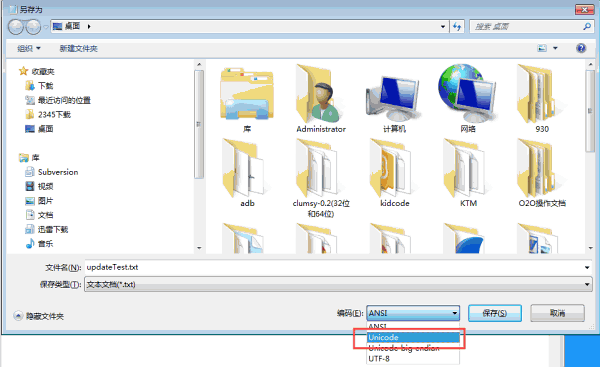This screenshot has width=600, height=367.
Task: Click the sidebar vertical scrollbar thumb
Action: point(199,124)
